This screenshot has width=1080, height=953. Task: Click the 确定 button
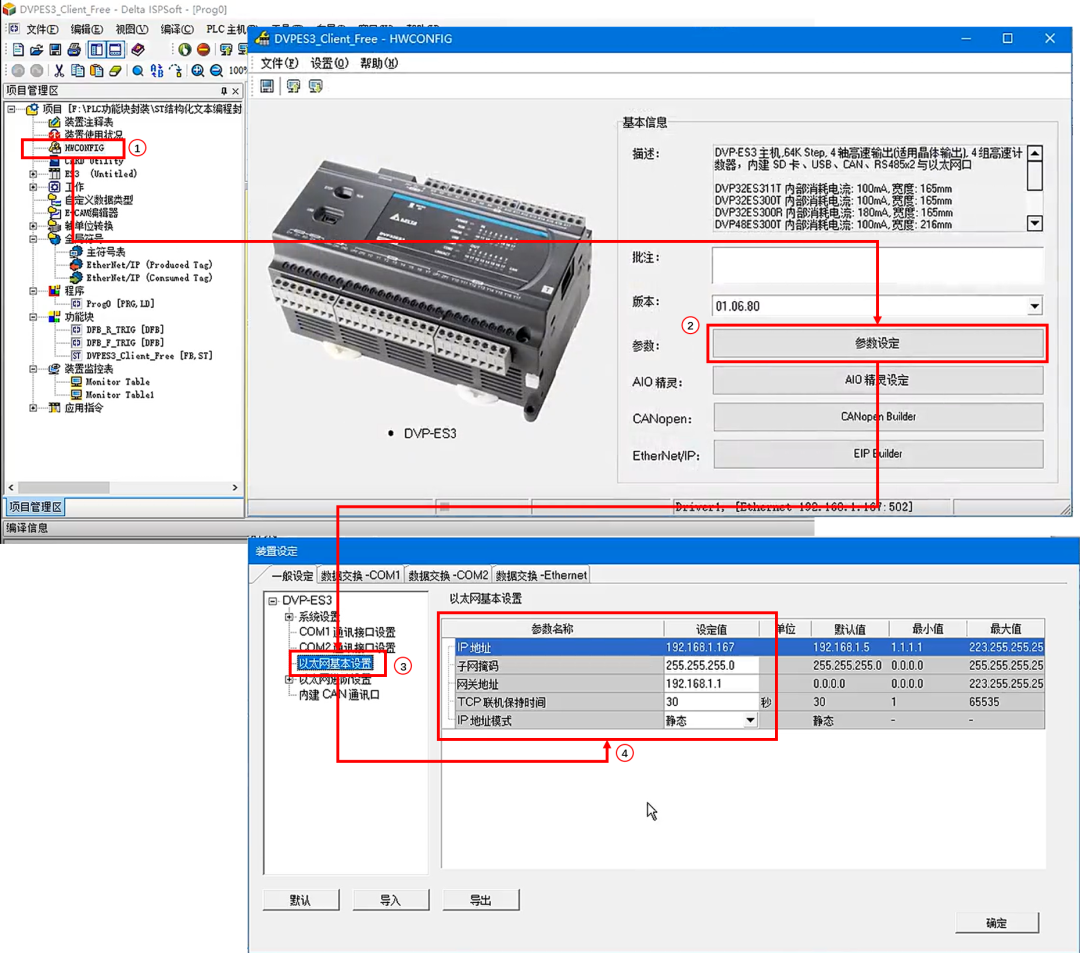pos(996,923)
